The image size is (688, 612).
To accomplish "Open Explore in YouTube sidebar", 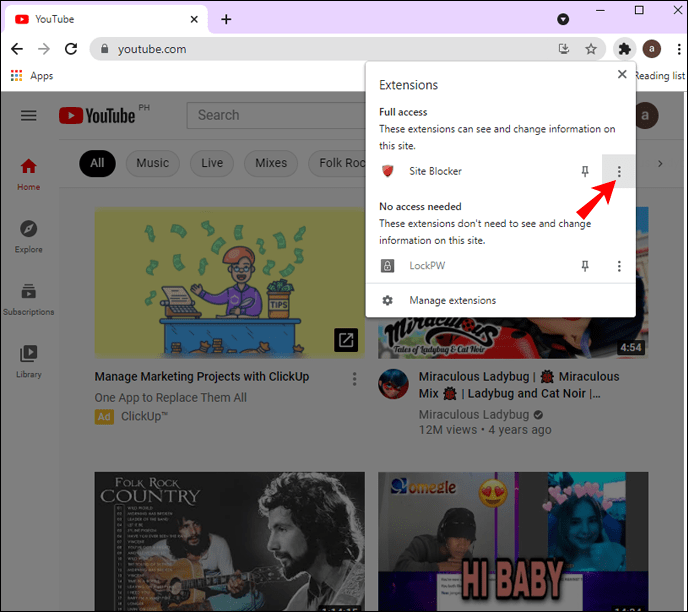I will [x=29, y=237].
